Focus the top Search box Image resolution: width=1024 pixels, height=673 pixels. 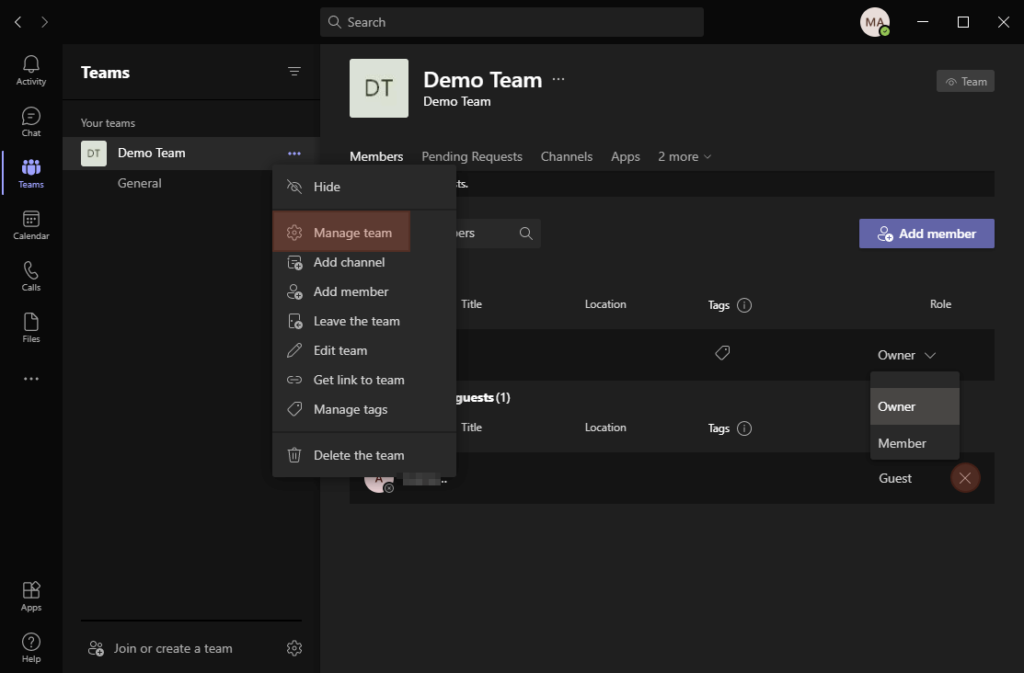(511, 22)
